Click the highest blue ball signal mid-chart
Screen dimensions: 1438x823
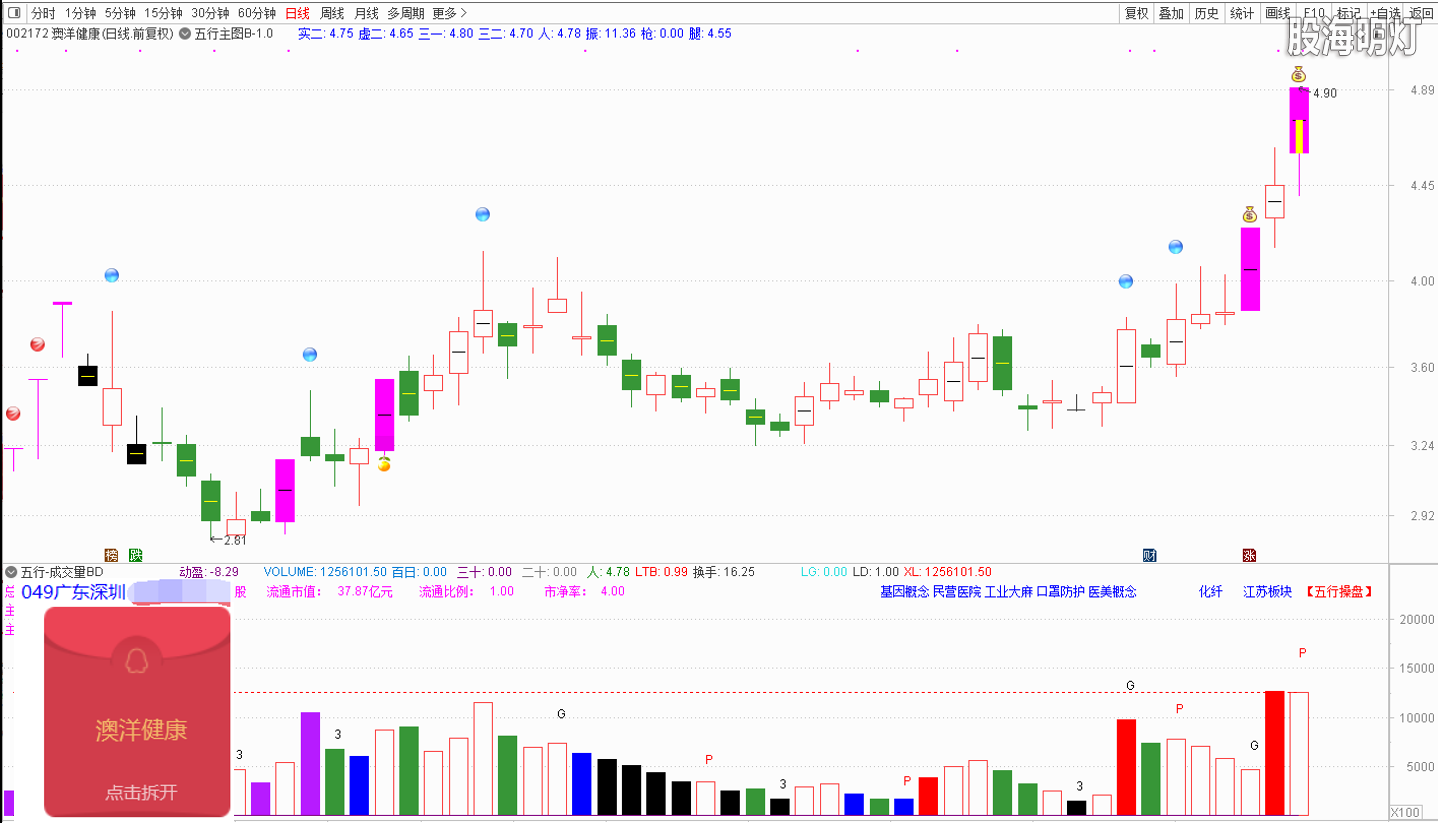[x=483, y=214]
